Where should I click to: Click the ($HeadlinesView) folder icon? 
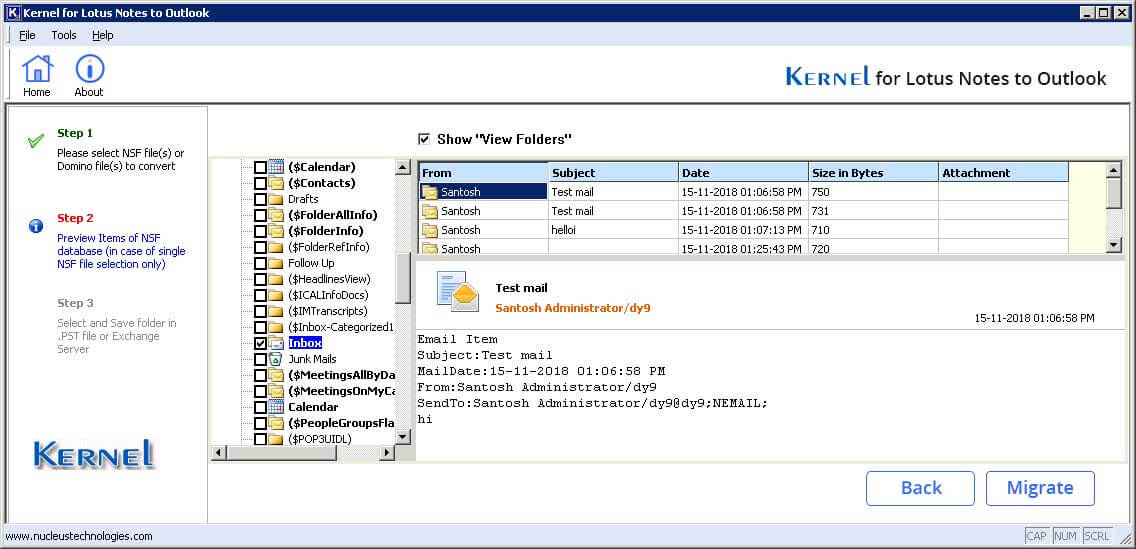(x=276, y=279)
